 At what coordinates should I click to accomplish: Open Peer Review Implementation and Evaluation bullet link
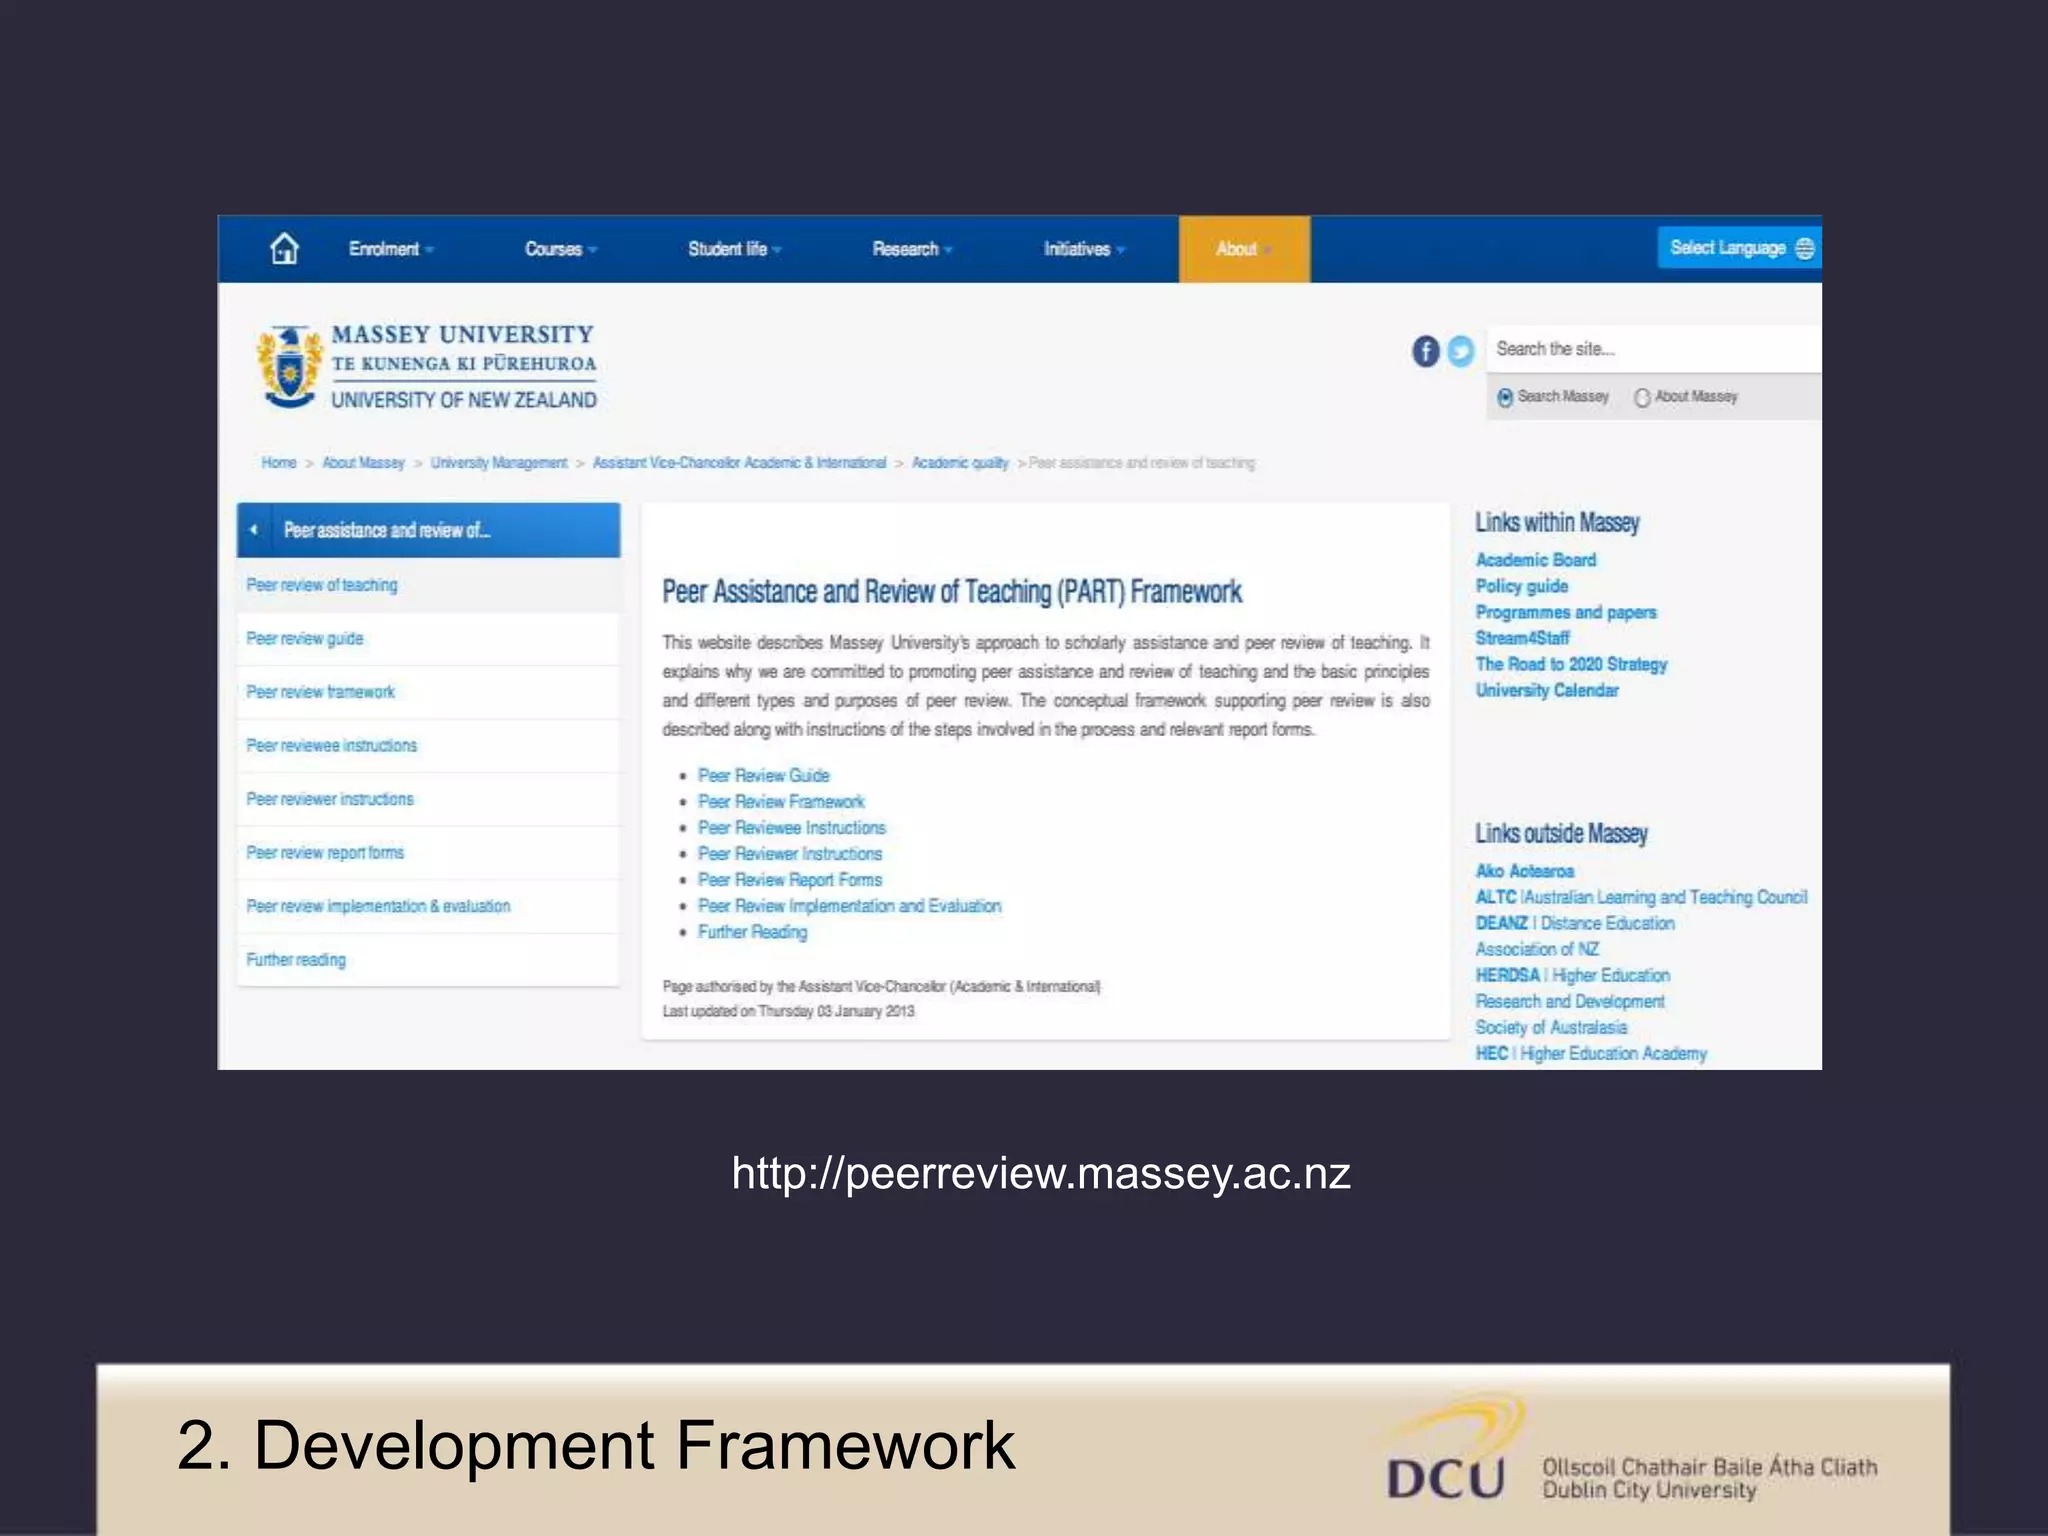[849, 906]
